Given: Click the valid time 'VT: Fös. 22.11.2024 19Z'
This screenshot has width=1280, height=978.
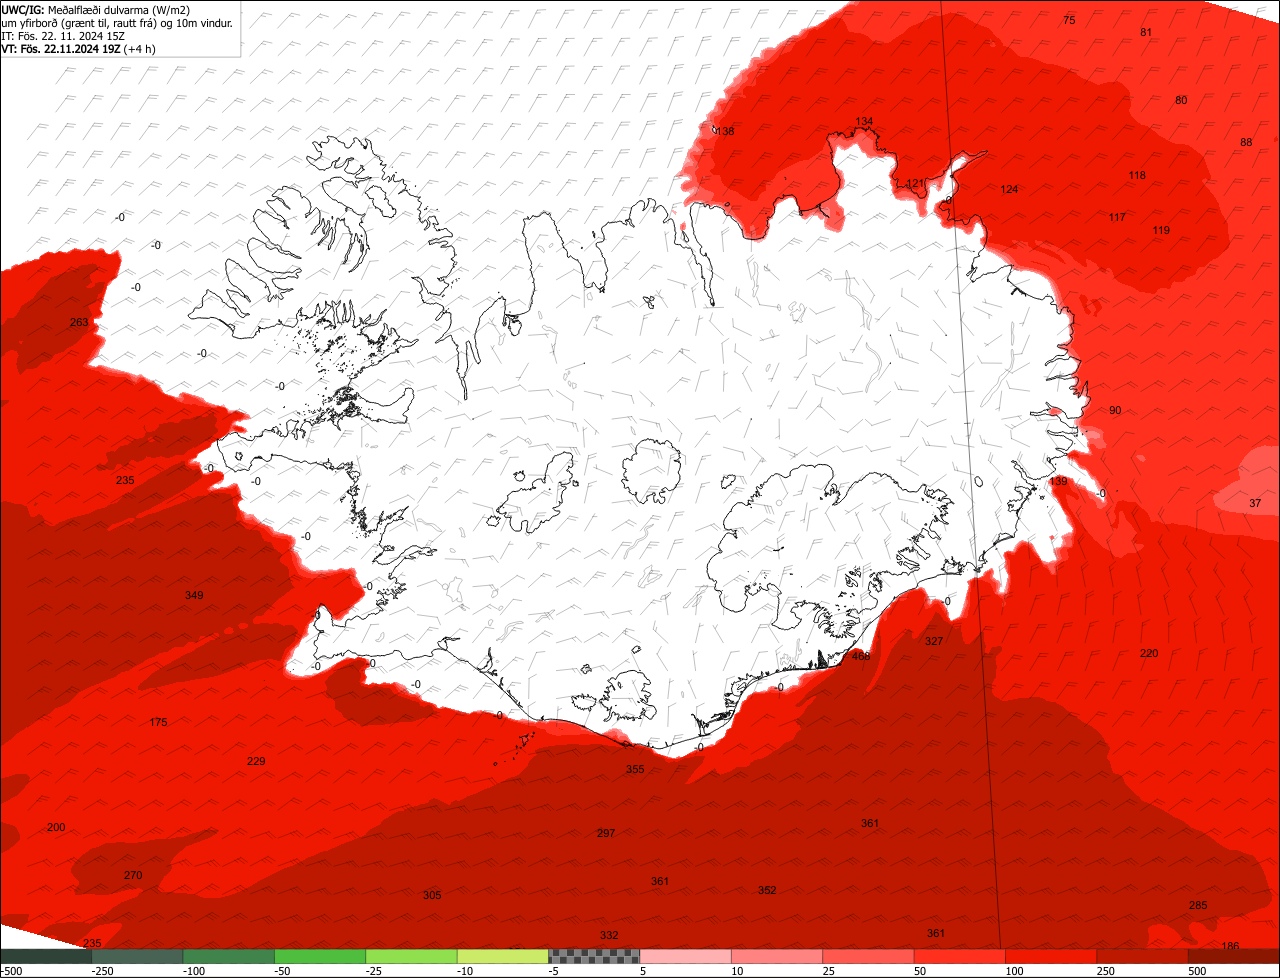Looking at the screenshot, I should tap(62, 48).
